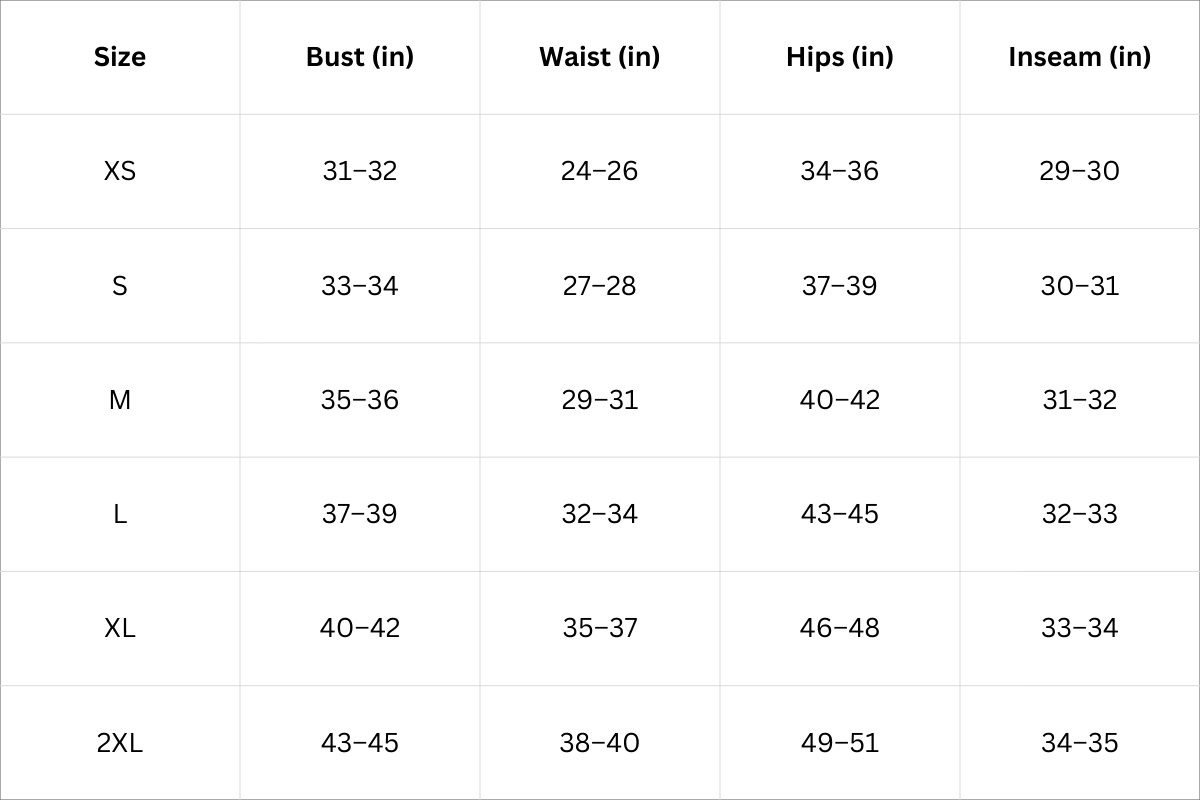Select the Hips (in) column header

tap(840, 57)
